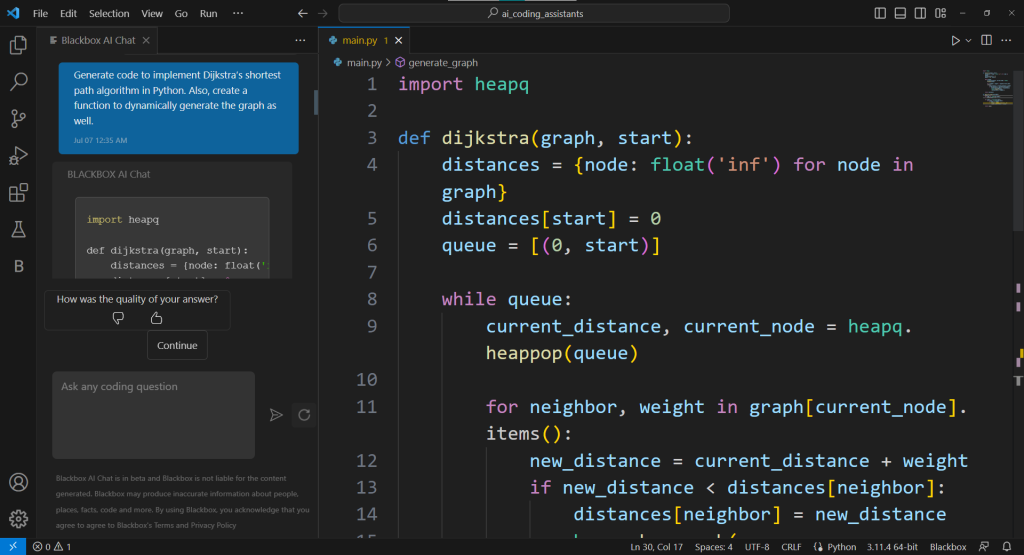Screen dimensions: 1024x555
Task: Click 'while queue:' on line 8
Action: tap(506, 299)
